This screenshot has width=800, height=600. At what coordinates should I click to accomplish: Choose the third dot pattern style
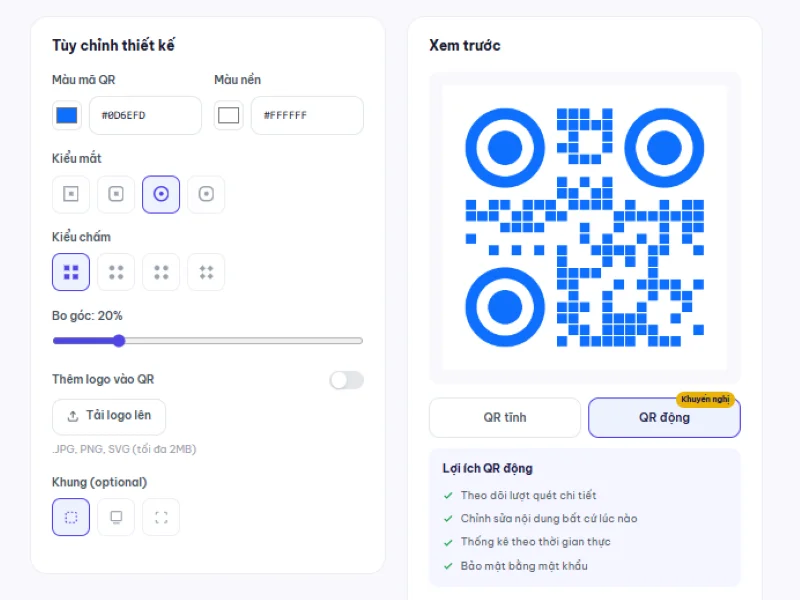tap(161, 272)
